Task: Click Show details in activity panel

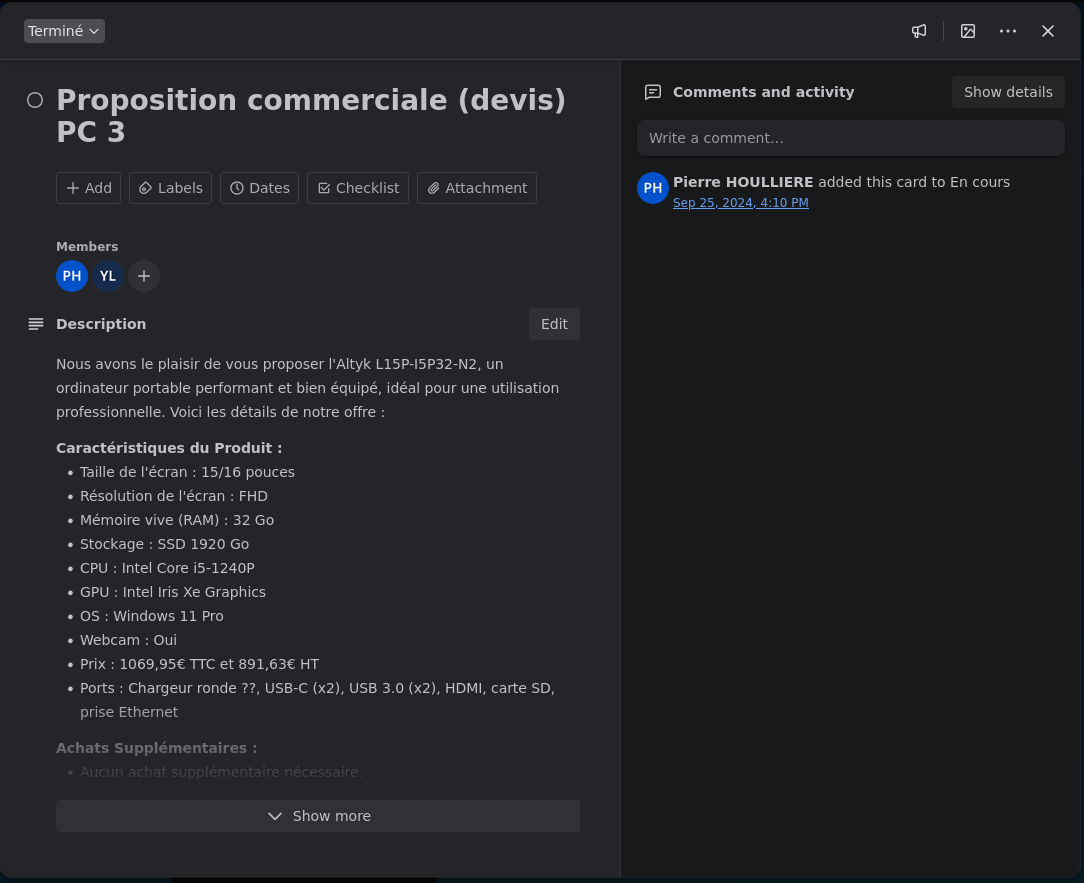Action: click(1008, 92)
